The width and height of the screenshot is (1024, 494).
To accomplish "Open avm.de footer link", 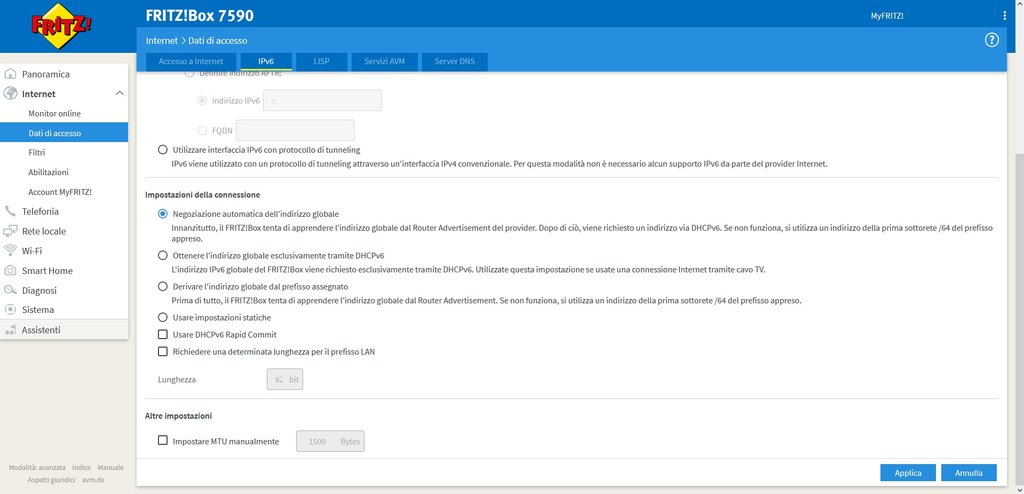I will click(93, 480).
